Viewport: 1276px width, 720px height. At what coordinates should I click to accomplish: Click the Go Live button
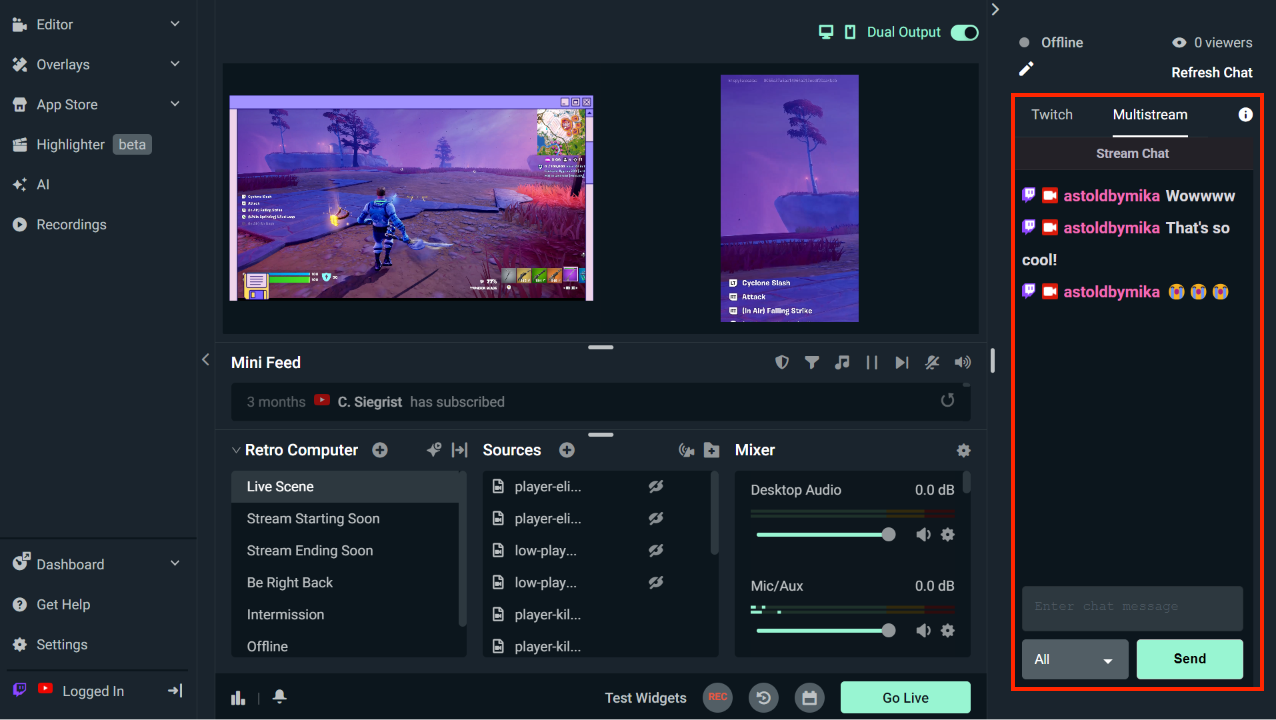[x=906, y=698]
